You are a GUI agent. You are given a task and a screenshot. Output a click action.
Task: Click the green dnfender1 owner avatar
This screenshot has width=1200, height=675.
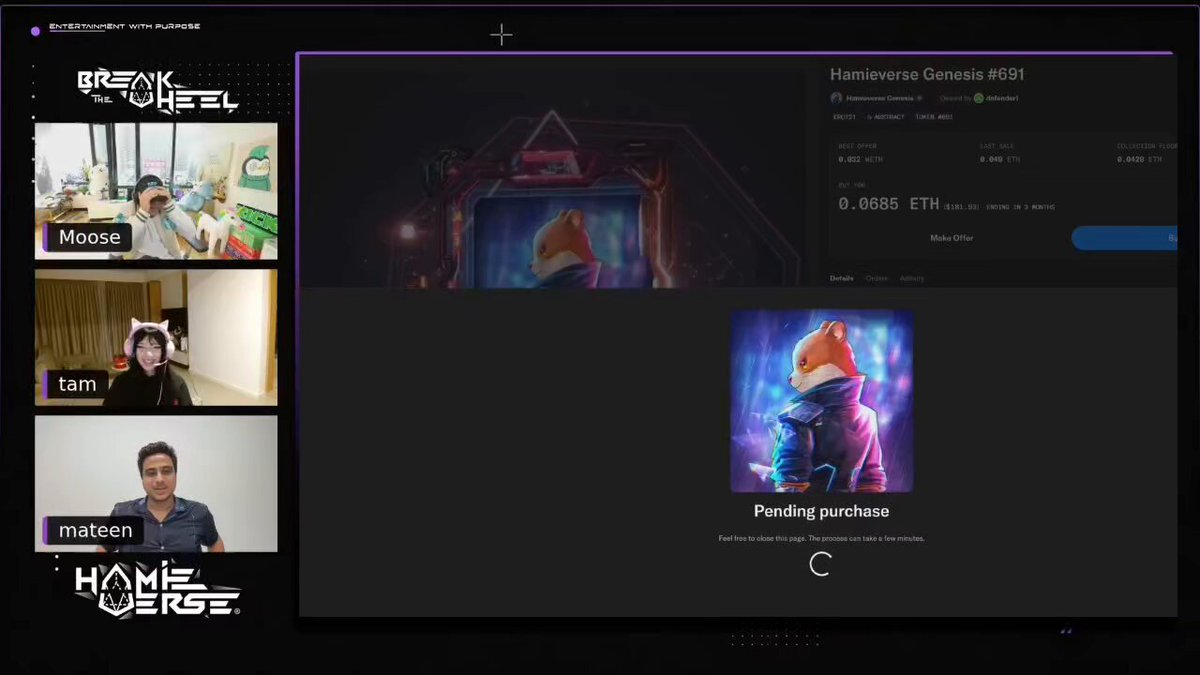tap(978, 98)
